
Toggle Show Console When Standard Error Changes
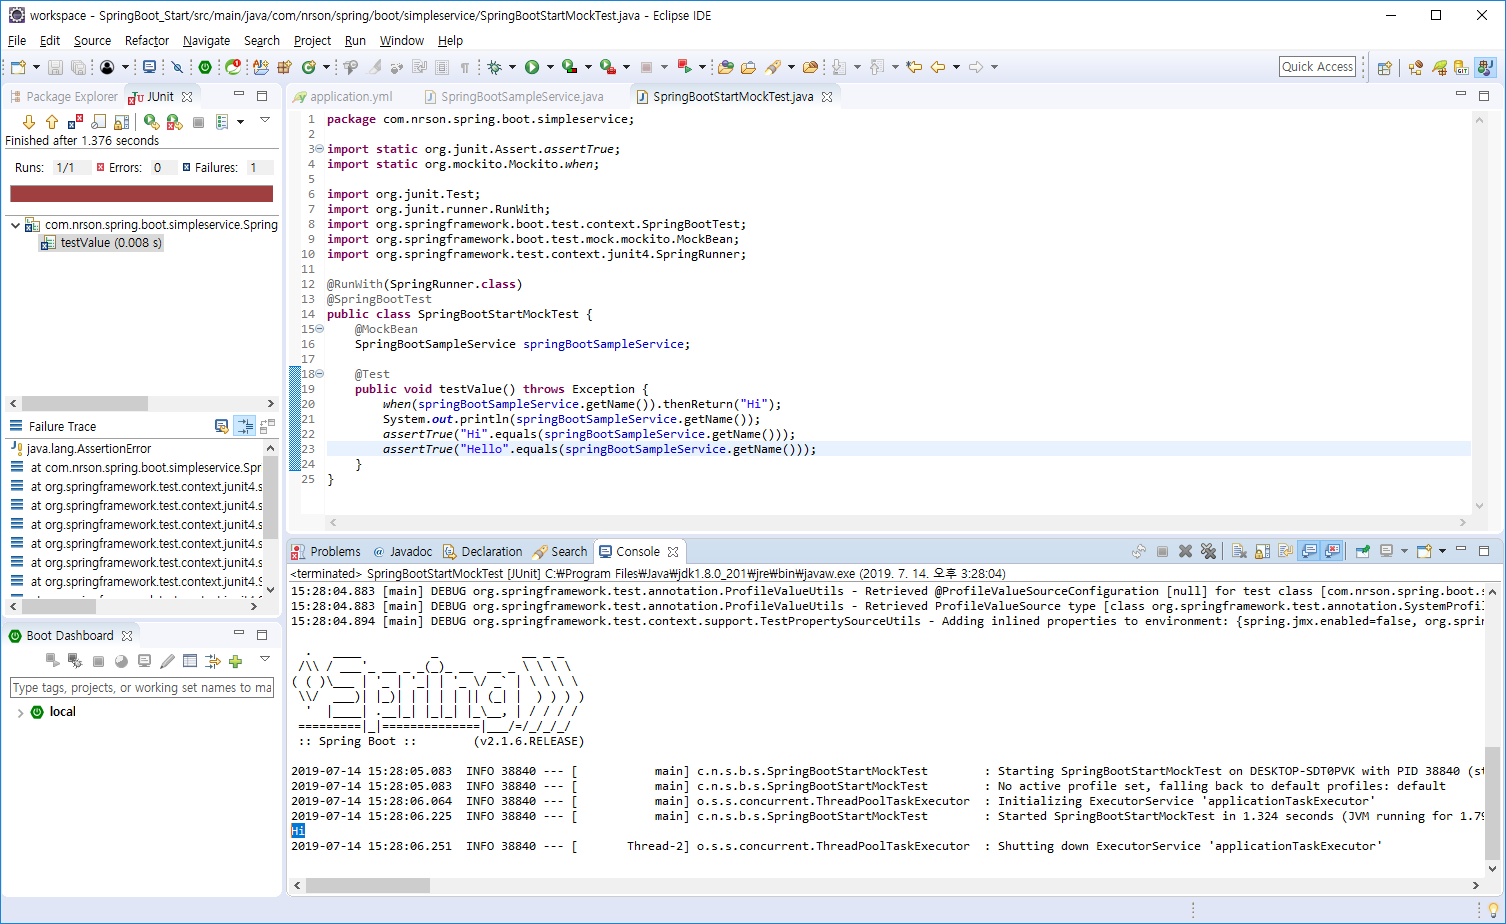pyautogui.click(x=1332, y=551)
